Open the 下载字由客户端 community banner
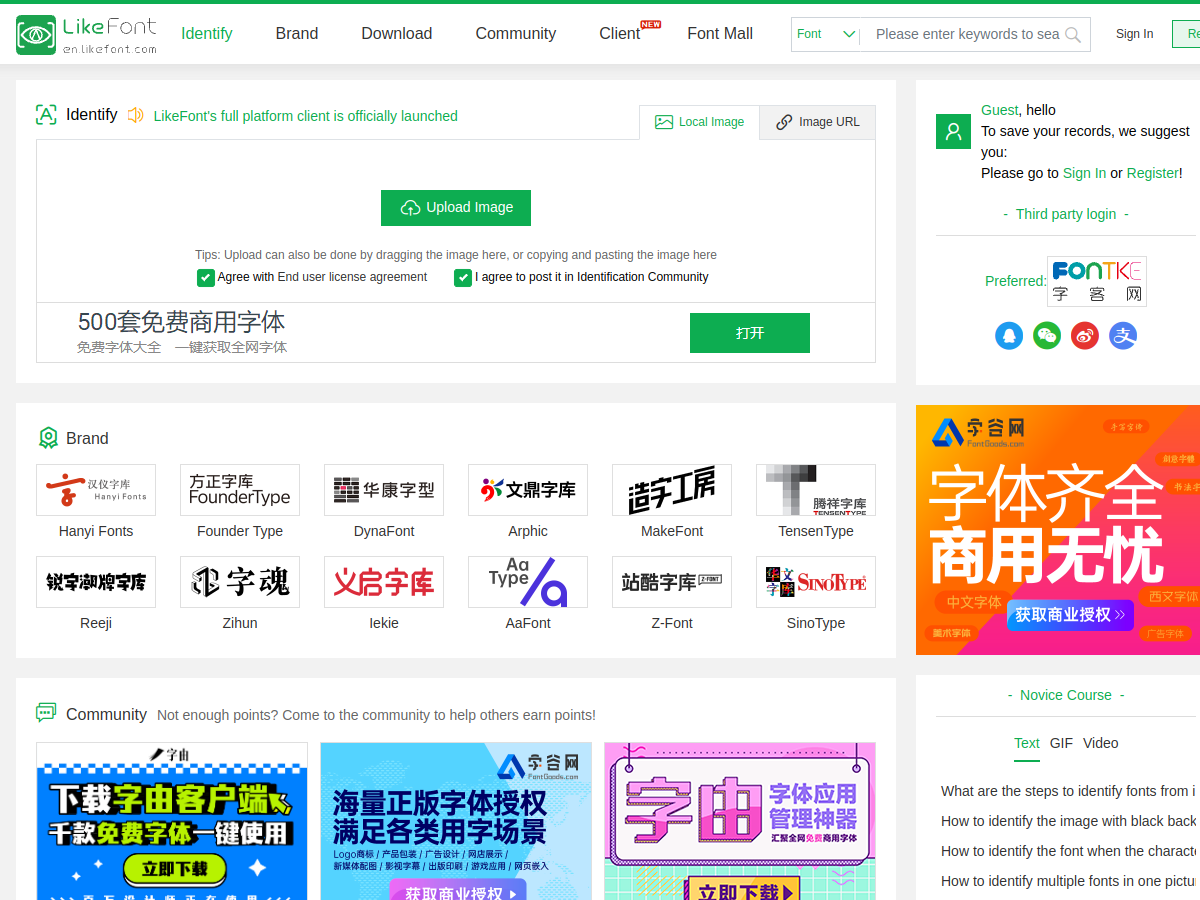1200x900 pixels. pos(172,821)
